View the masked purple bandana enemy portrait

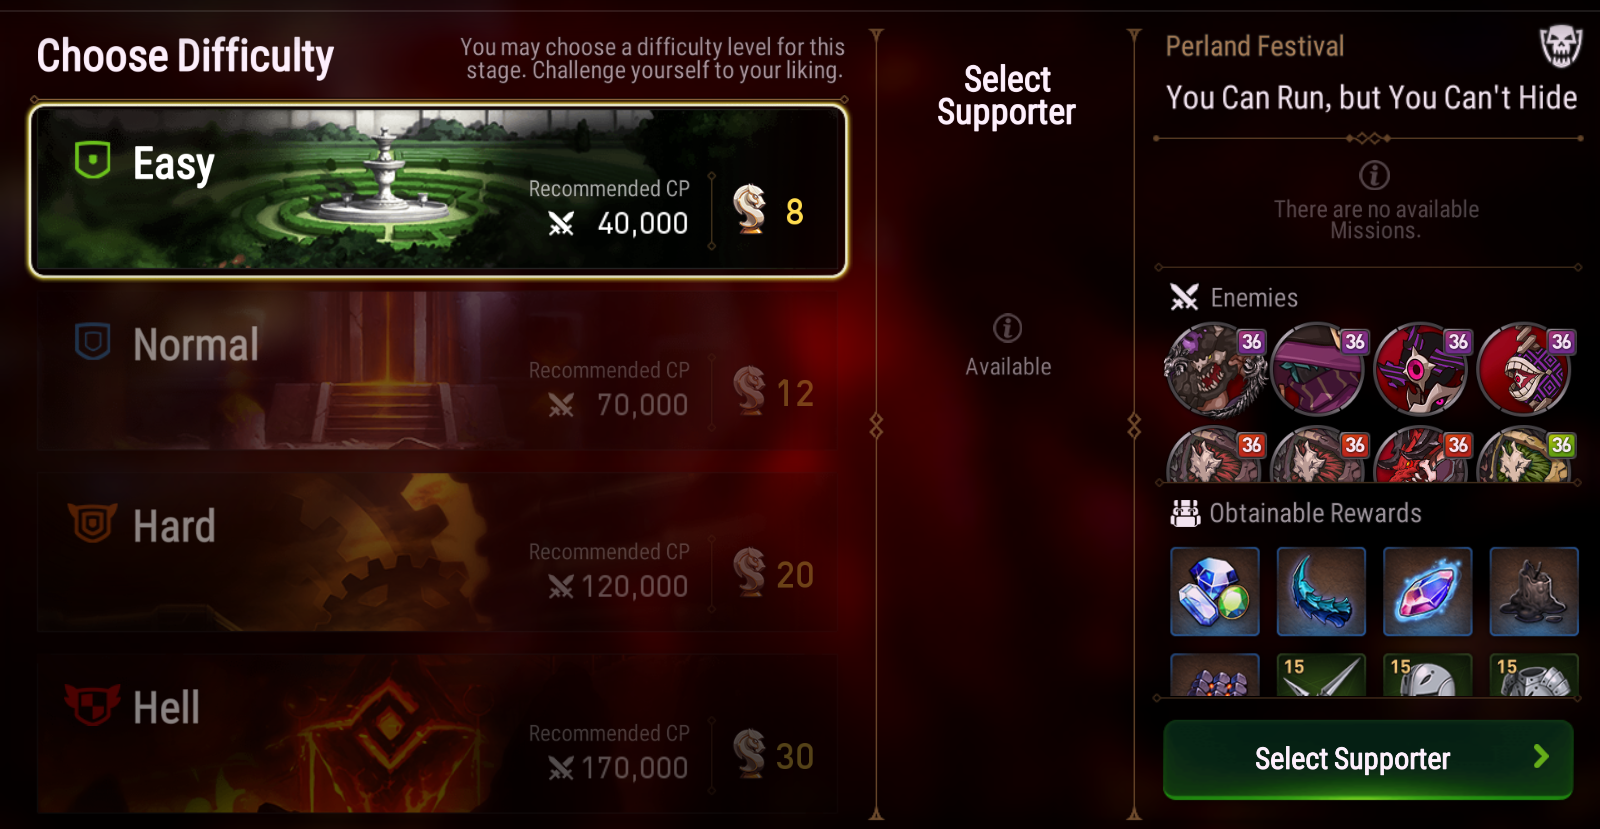tap(1318, 369)
